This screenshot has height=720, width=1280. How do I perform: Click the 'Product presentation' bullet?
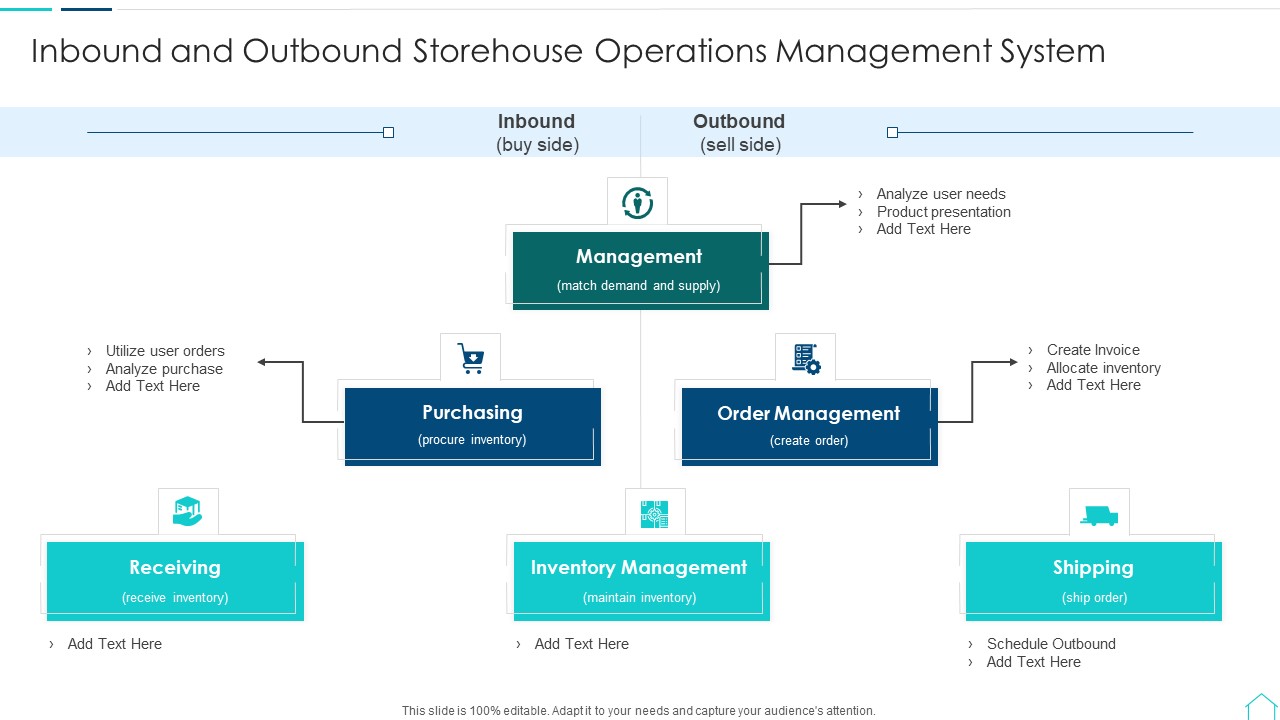pyautogui.click(x=944, y=212)
